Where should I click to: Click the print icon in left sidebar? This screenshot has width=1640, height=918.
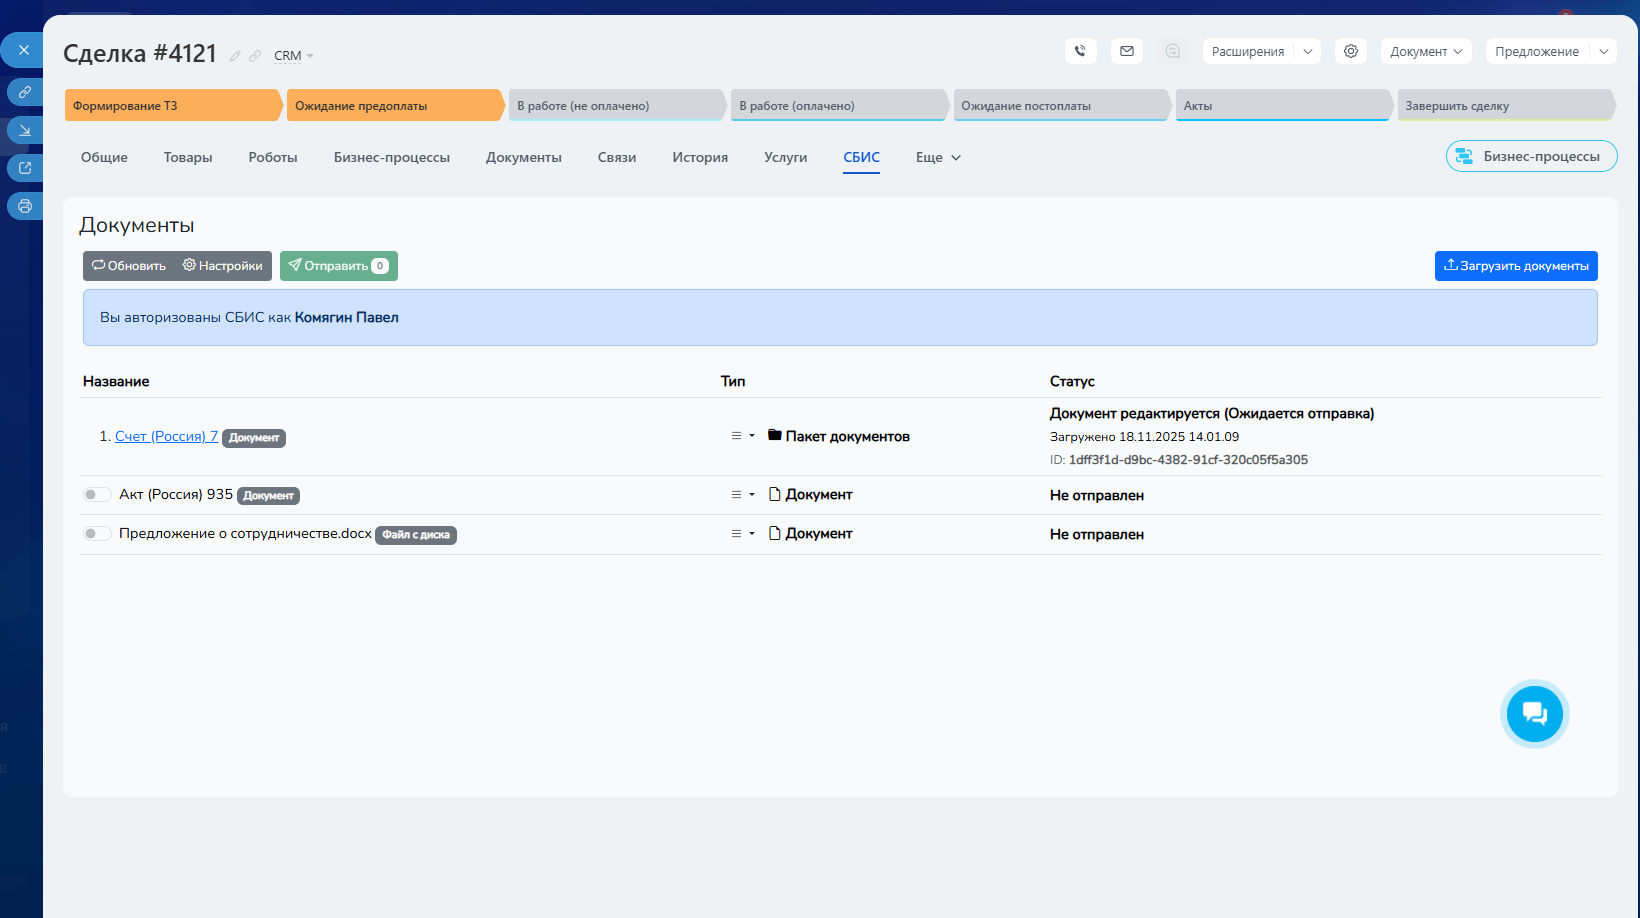click(25, 206)
